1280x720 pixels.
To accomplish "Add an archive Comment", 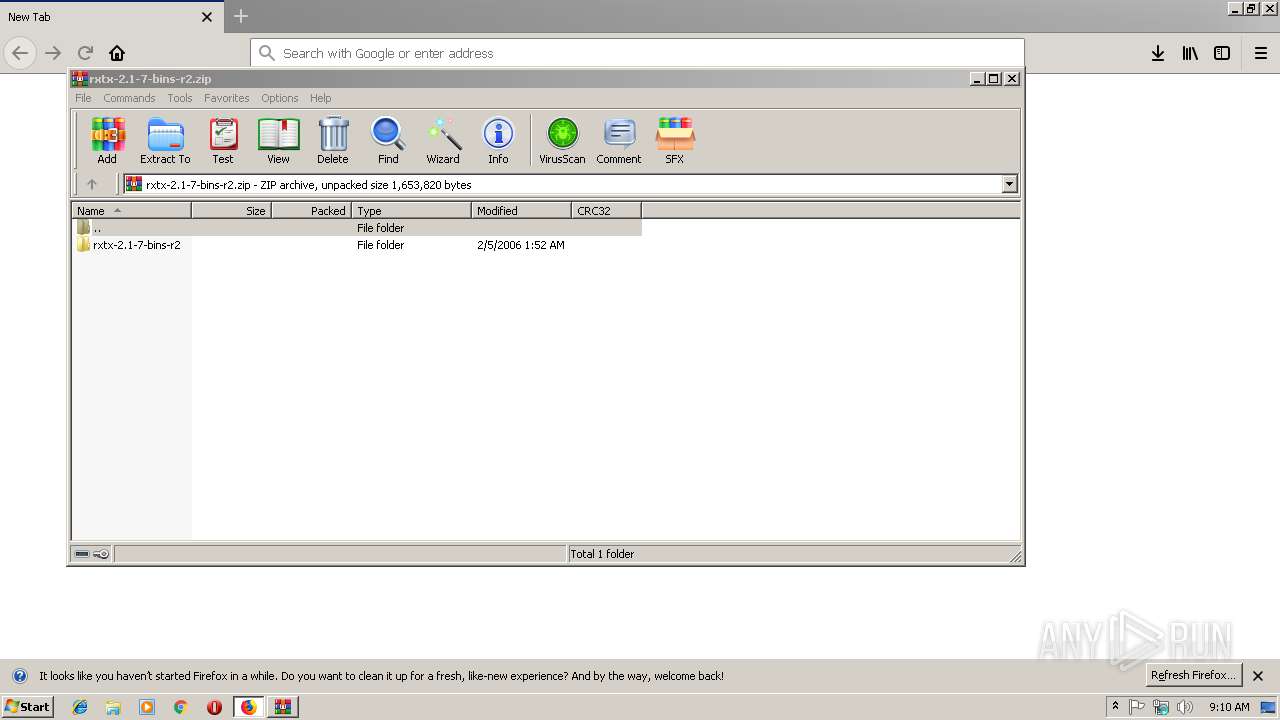I will coord(619,140).
